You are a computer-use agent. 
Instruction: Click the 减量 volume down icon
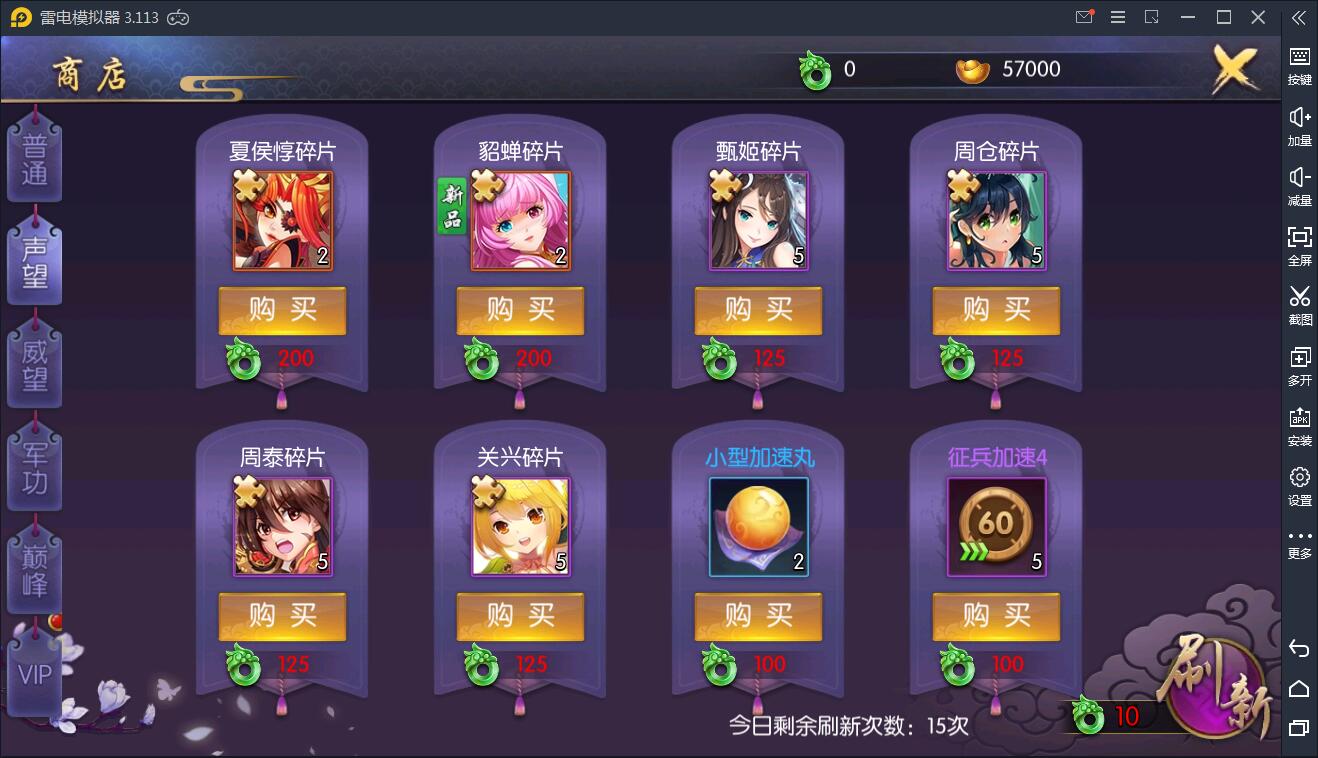1299,187
